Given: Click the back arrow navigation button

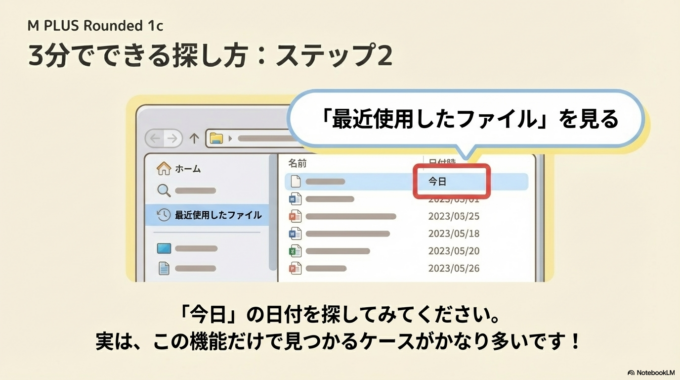Looking at the screenshot, I should (155, 138).
